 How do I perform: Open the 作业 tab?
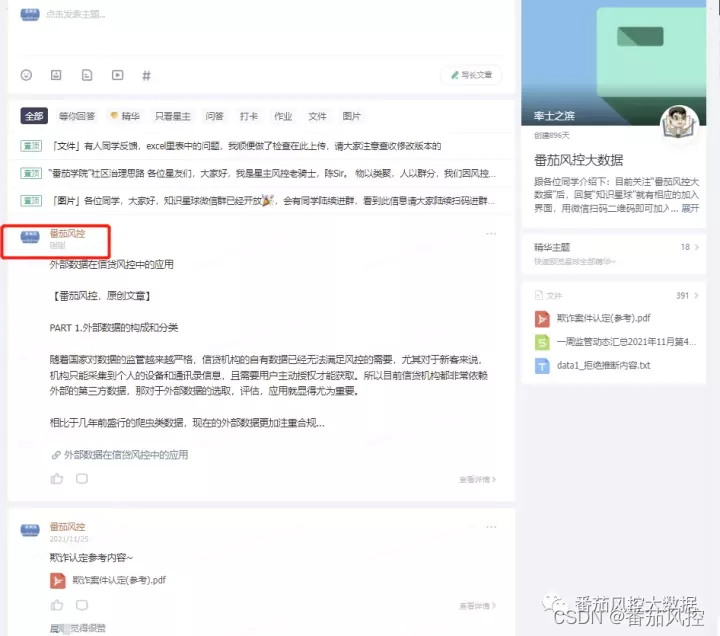click(283, 116)
